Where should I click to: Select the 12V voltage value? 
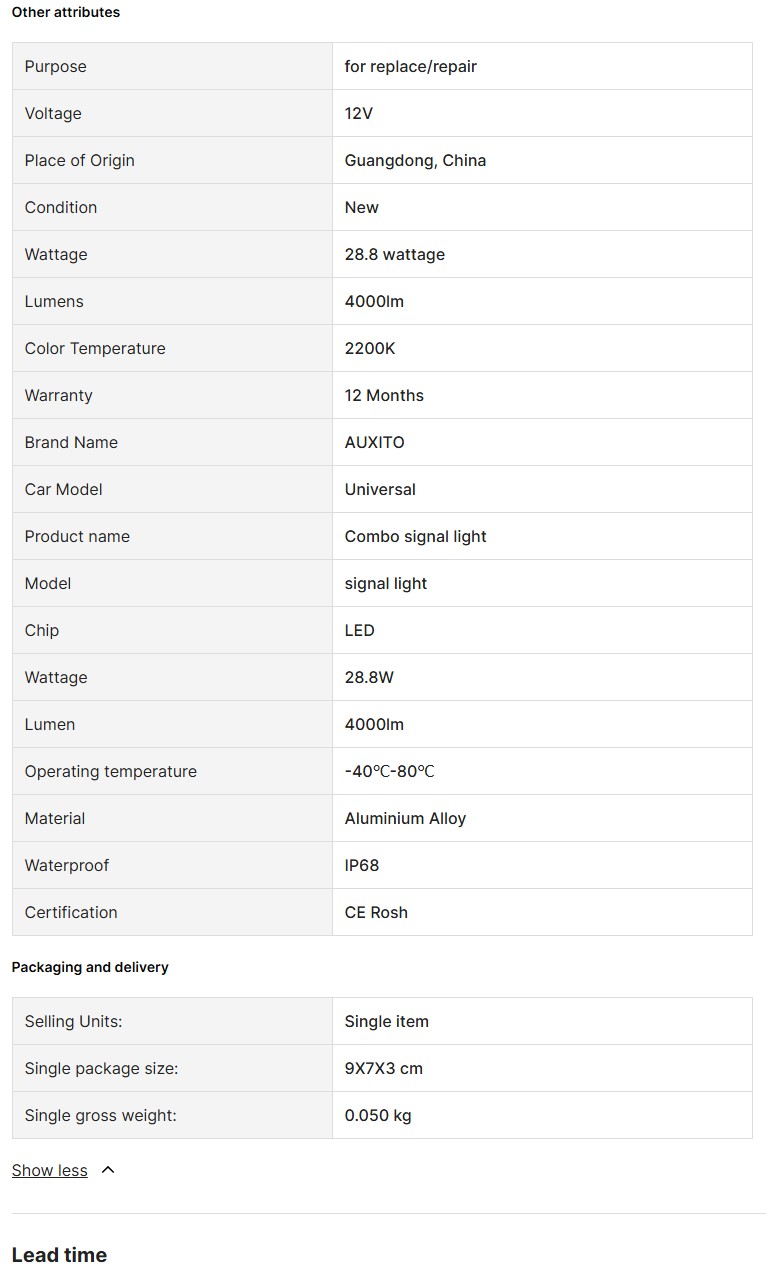tap(359, 113)
